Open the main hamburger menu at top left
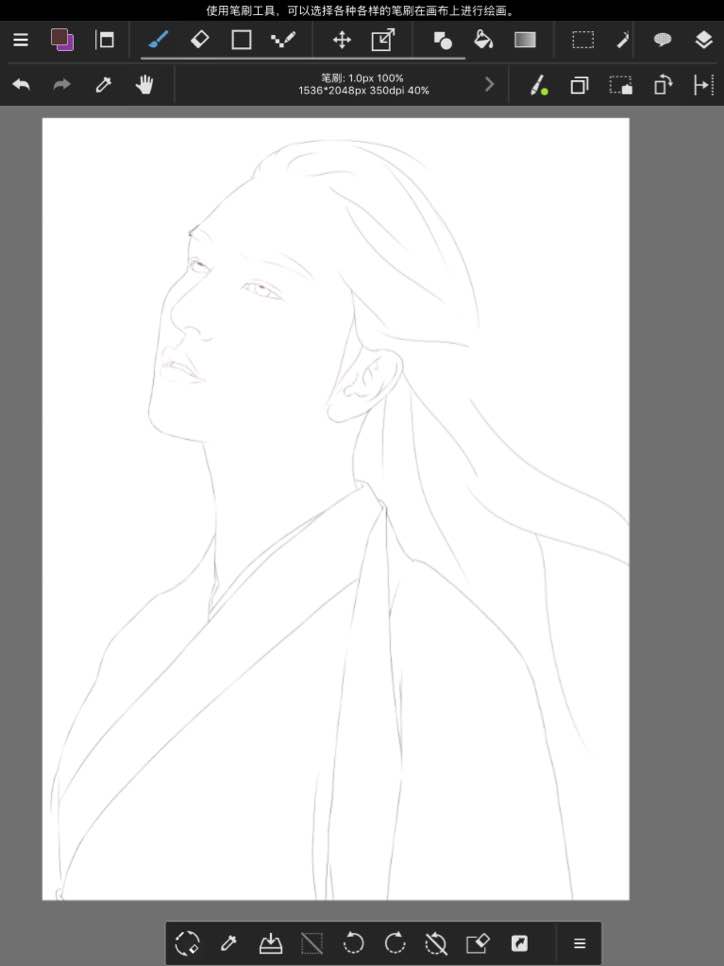 (21, 40)
